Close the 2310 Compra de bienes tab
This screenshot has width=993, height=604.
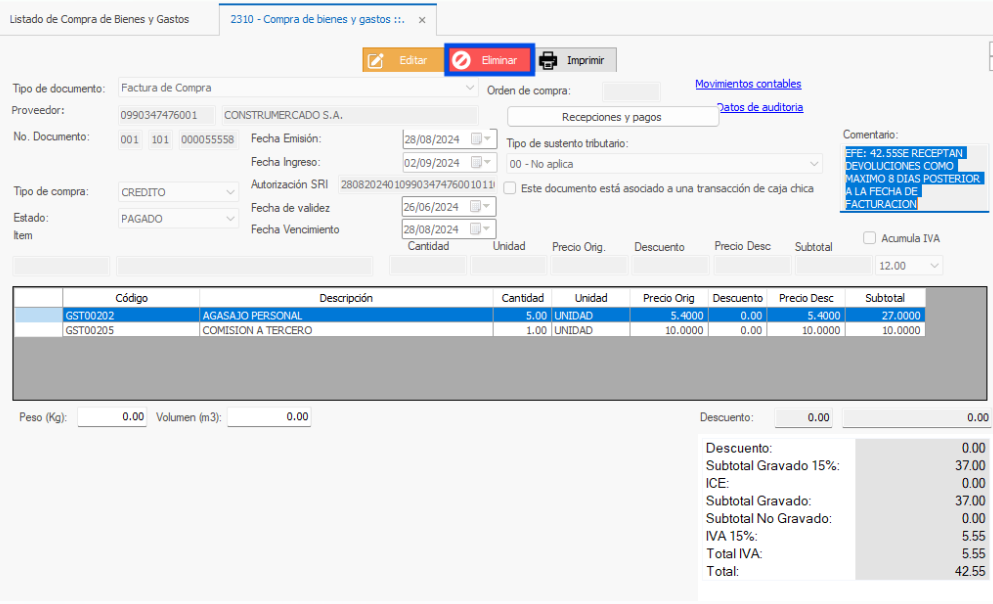coord(421,20)
